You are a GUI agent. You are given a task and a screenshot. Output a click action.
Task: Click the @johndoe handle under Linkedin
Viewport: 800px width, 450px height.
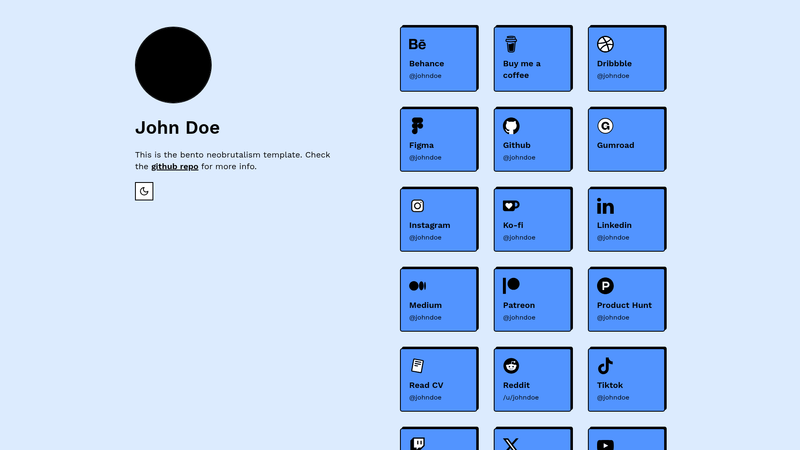[x=613, y=238]
